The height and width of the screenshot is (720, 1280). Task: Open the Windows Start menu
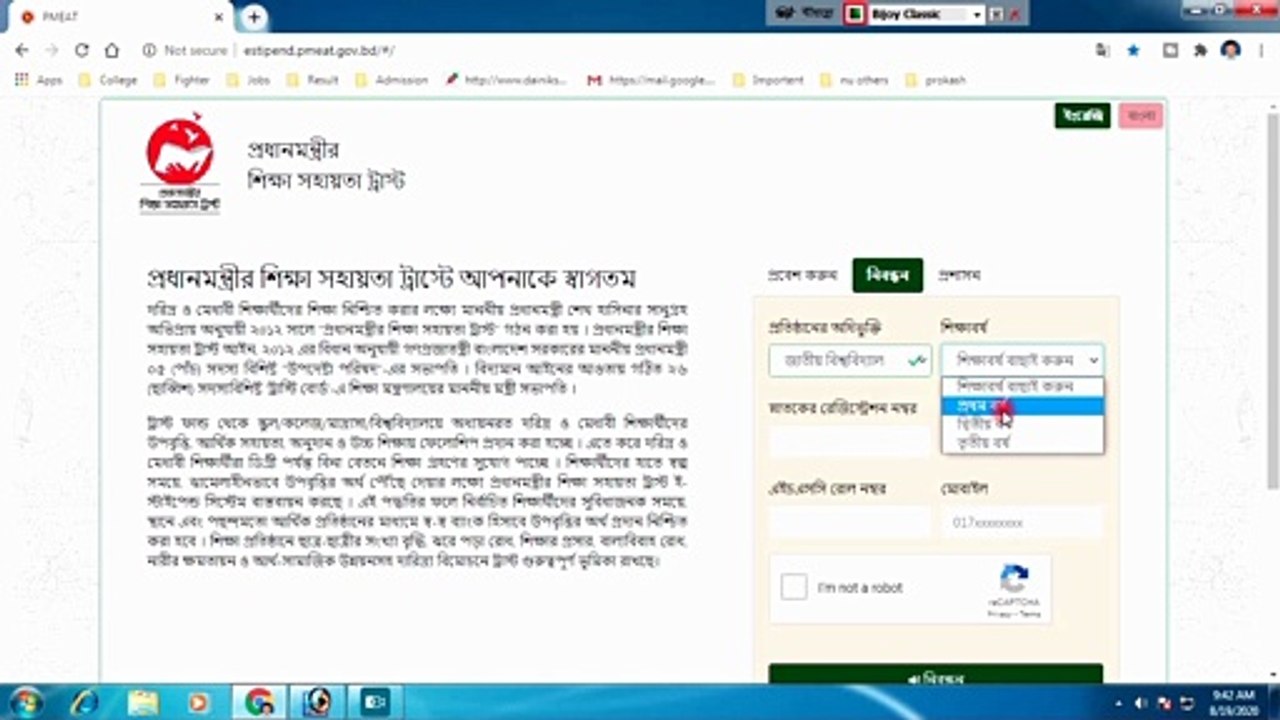coord(25,701)
